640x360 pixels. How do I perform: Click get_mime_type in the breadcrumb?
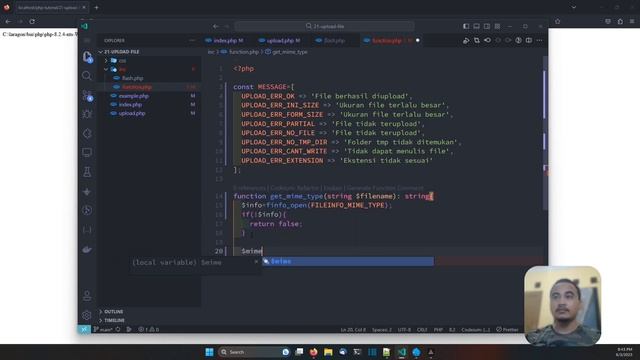pyautogui.click(x=289, y=52)
